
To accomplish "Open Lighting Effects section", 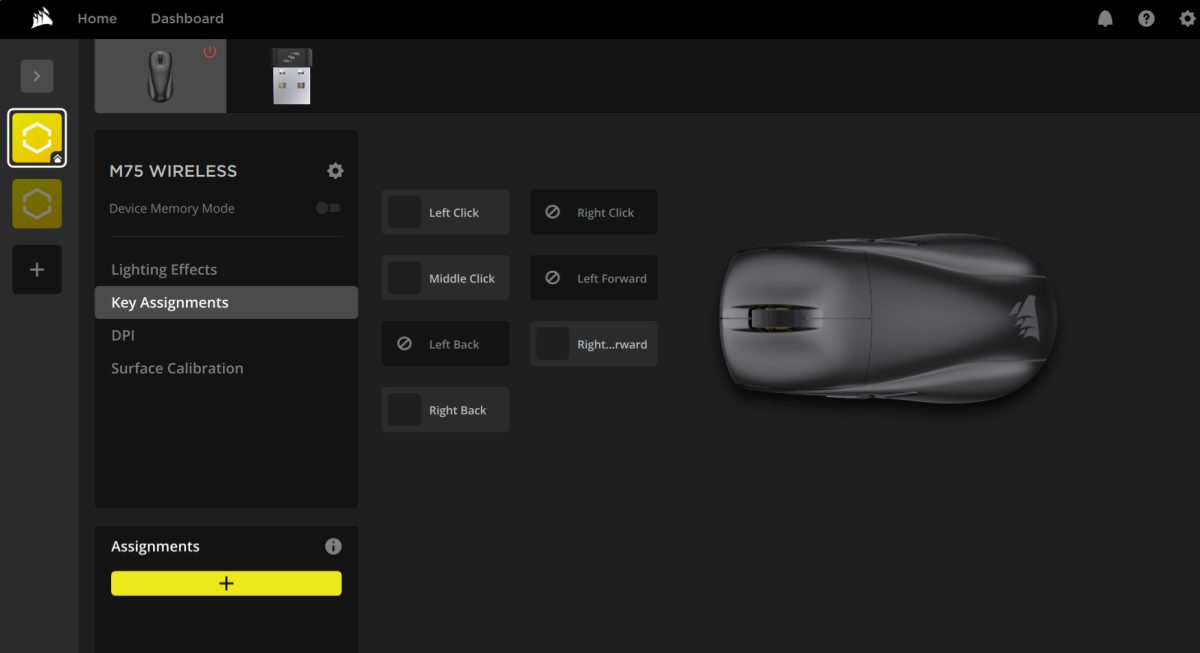I will point(164,270).
